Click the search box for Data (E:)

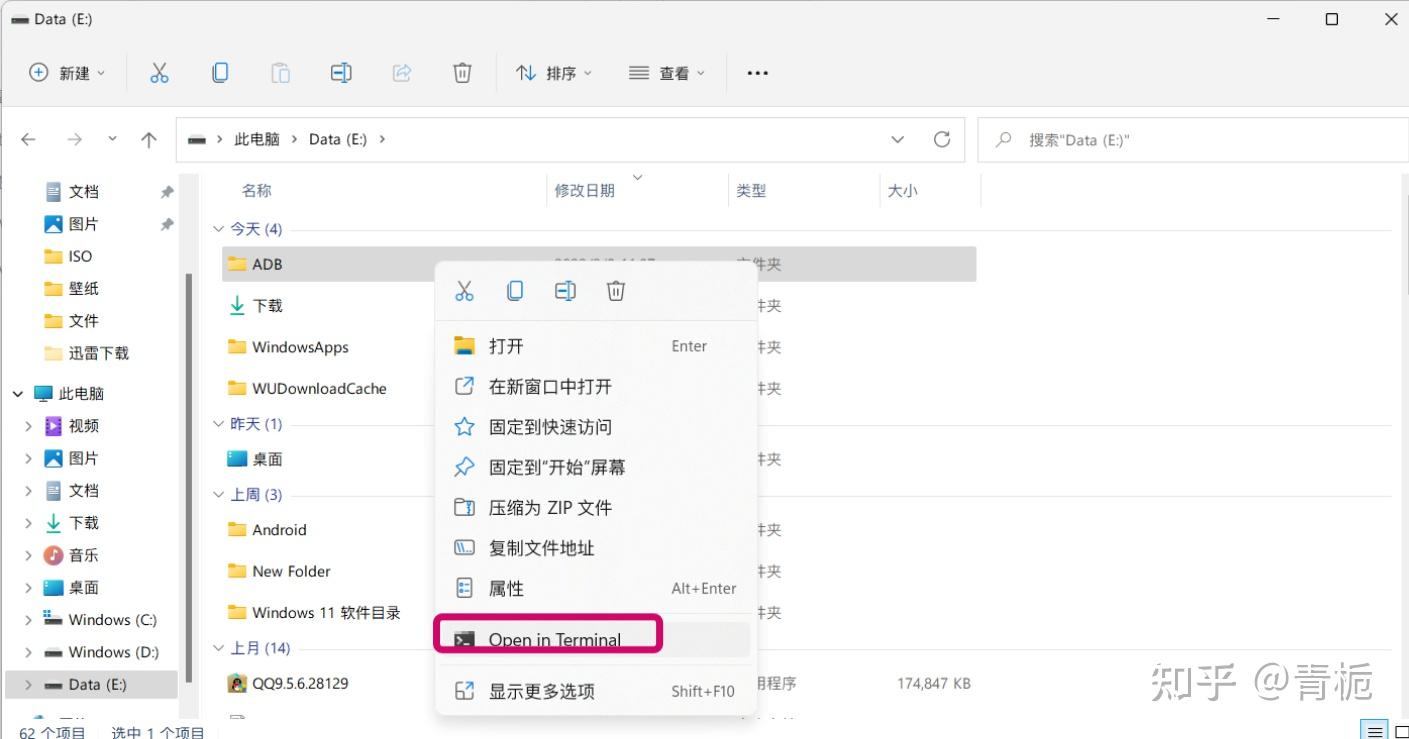[x=1150, y=139]
